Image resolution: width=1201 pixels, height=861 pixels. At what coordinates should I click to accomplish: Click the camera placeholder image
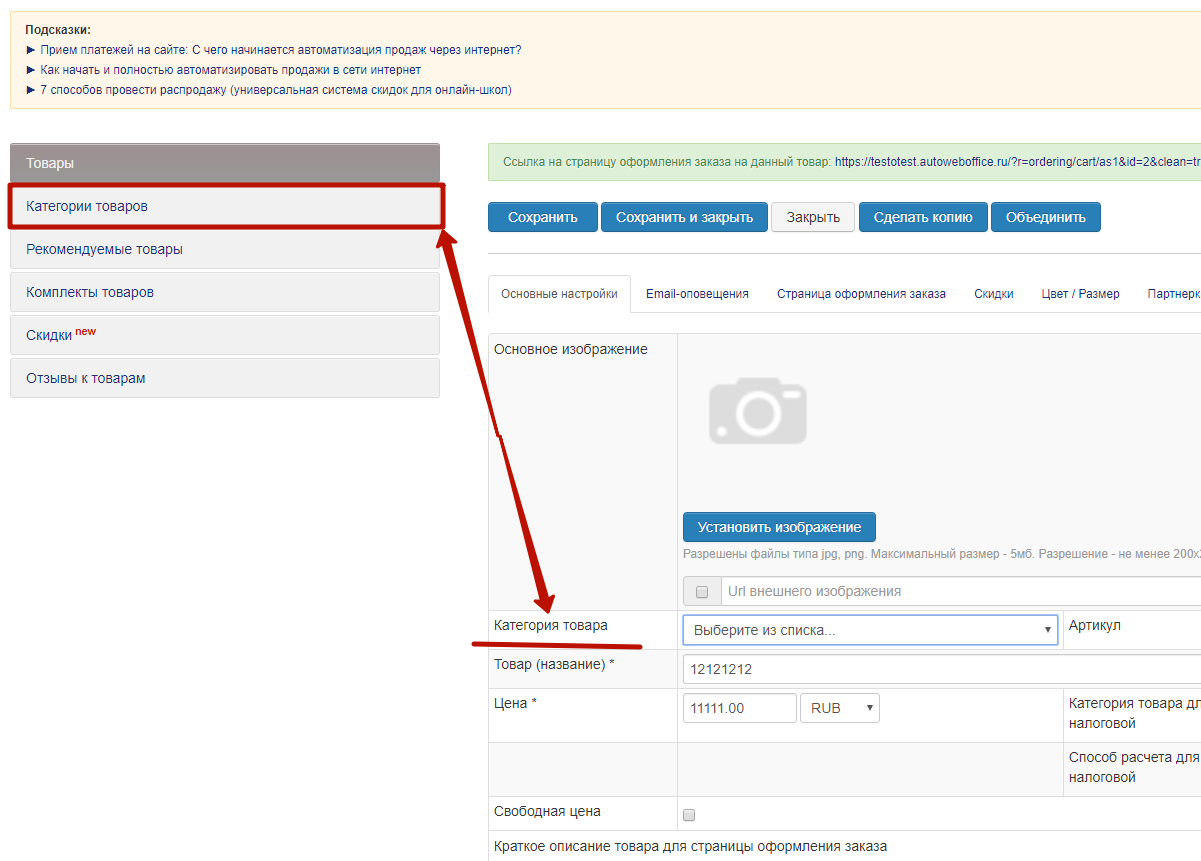point(757,411)
